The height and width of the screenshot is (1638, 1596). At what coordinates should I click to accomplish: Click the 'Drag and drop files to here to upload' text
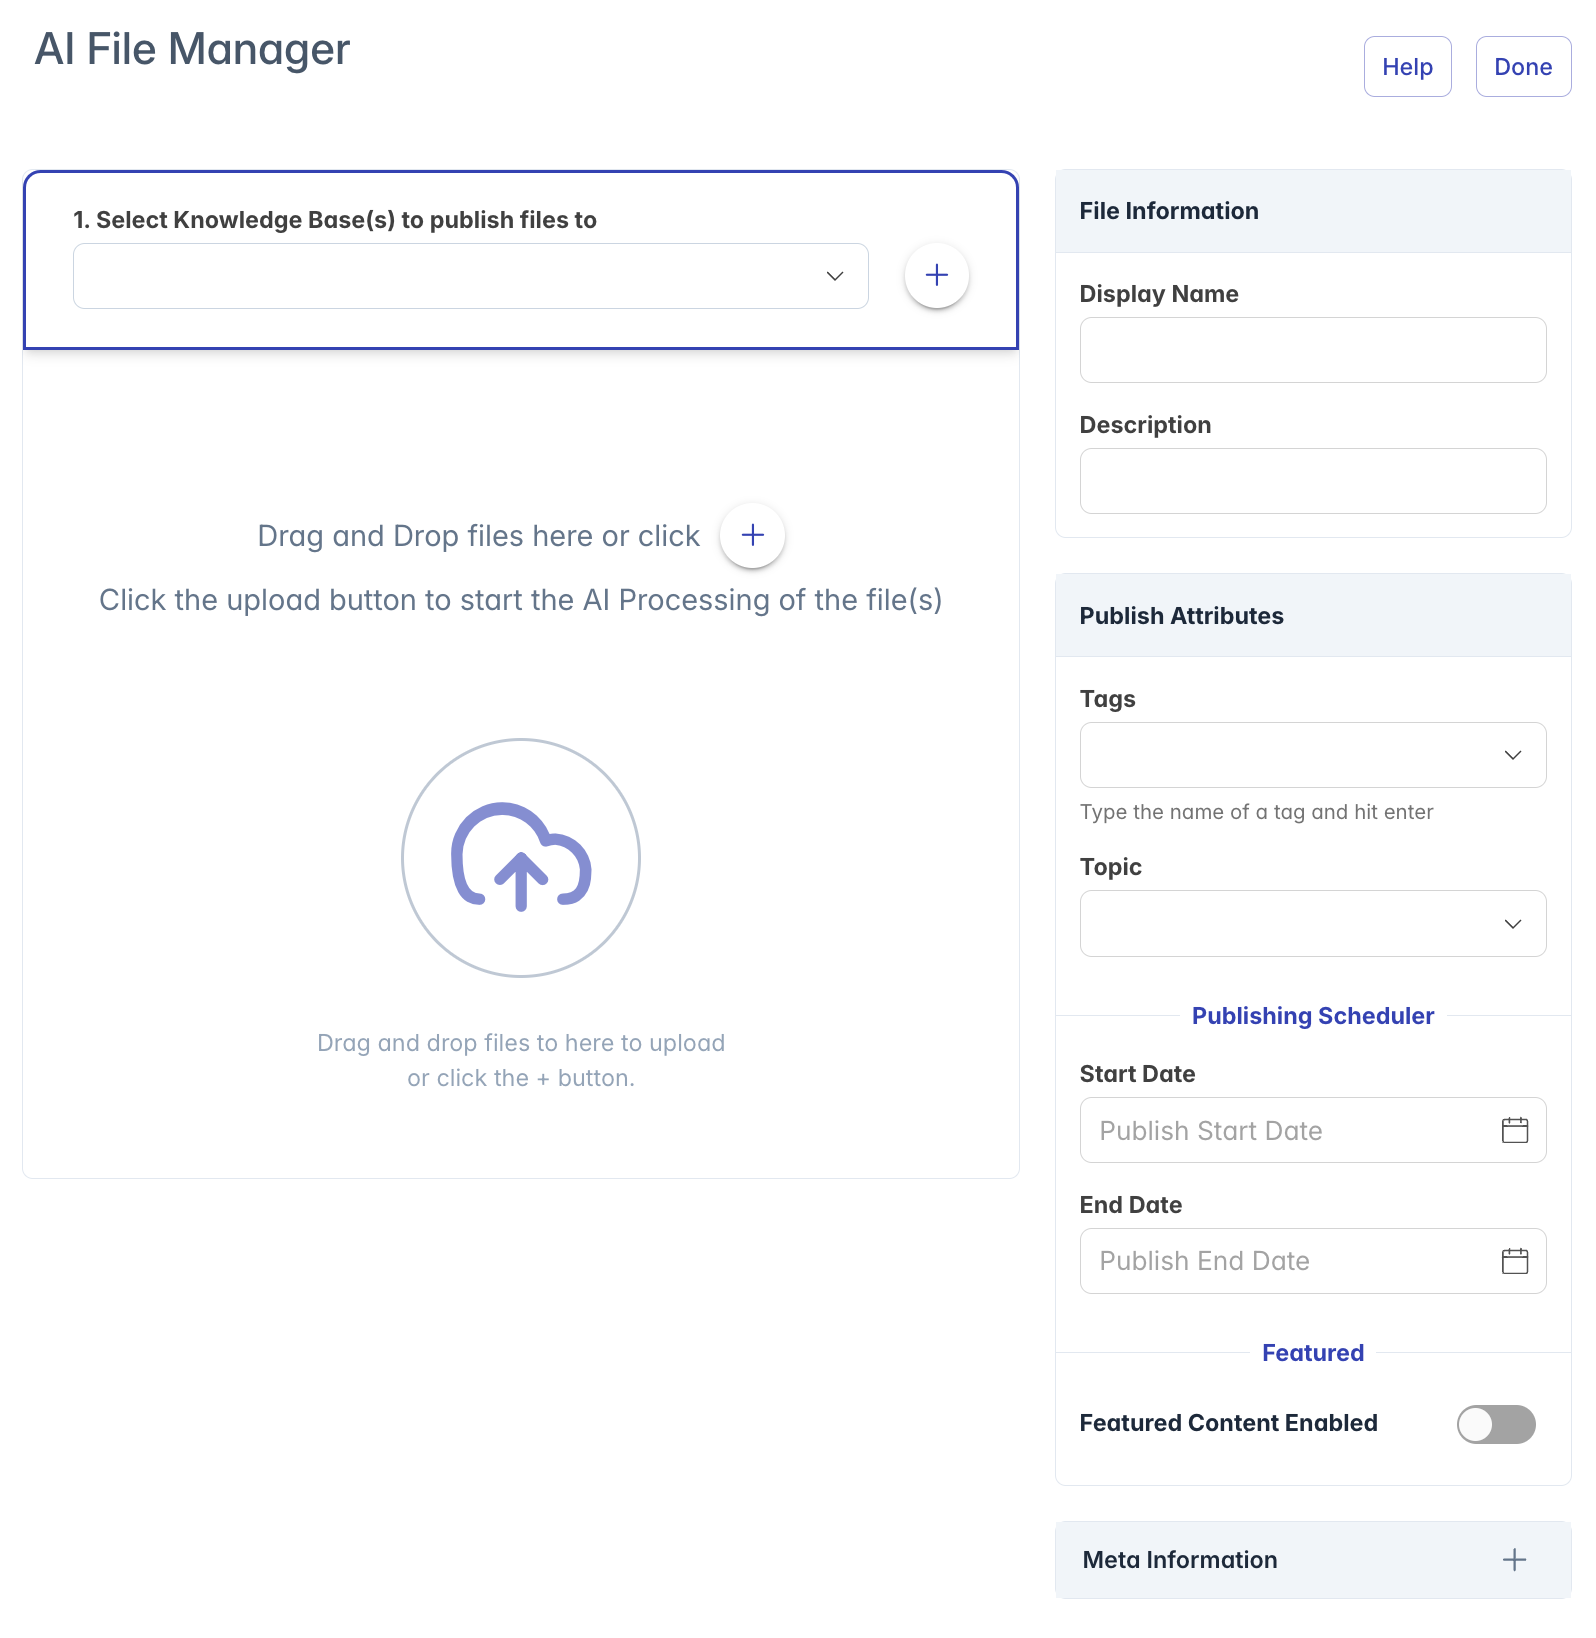[521, 1043]
